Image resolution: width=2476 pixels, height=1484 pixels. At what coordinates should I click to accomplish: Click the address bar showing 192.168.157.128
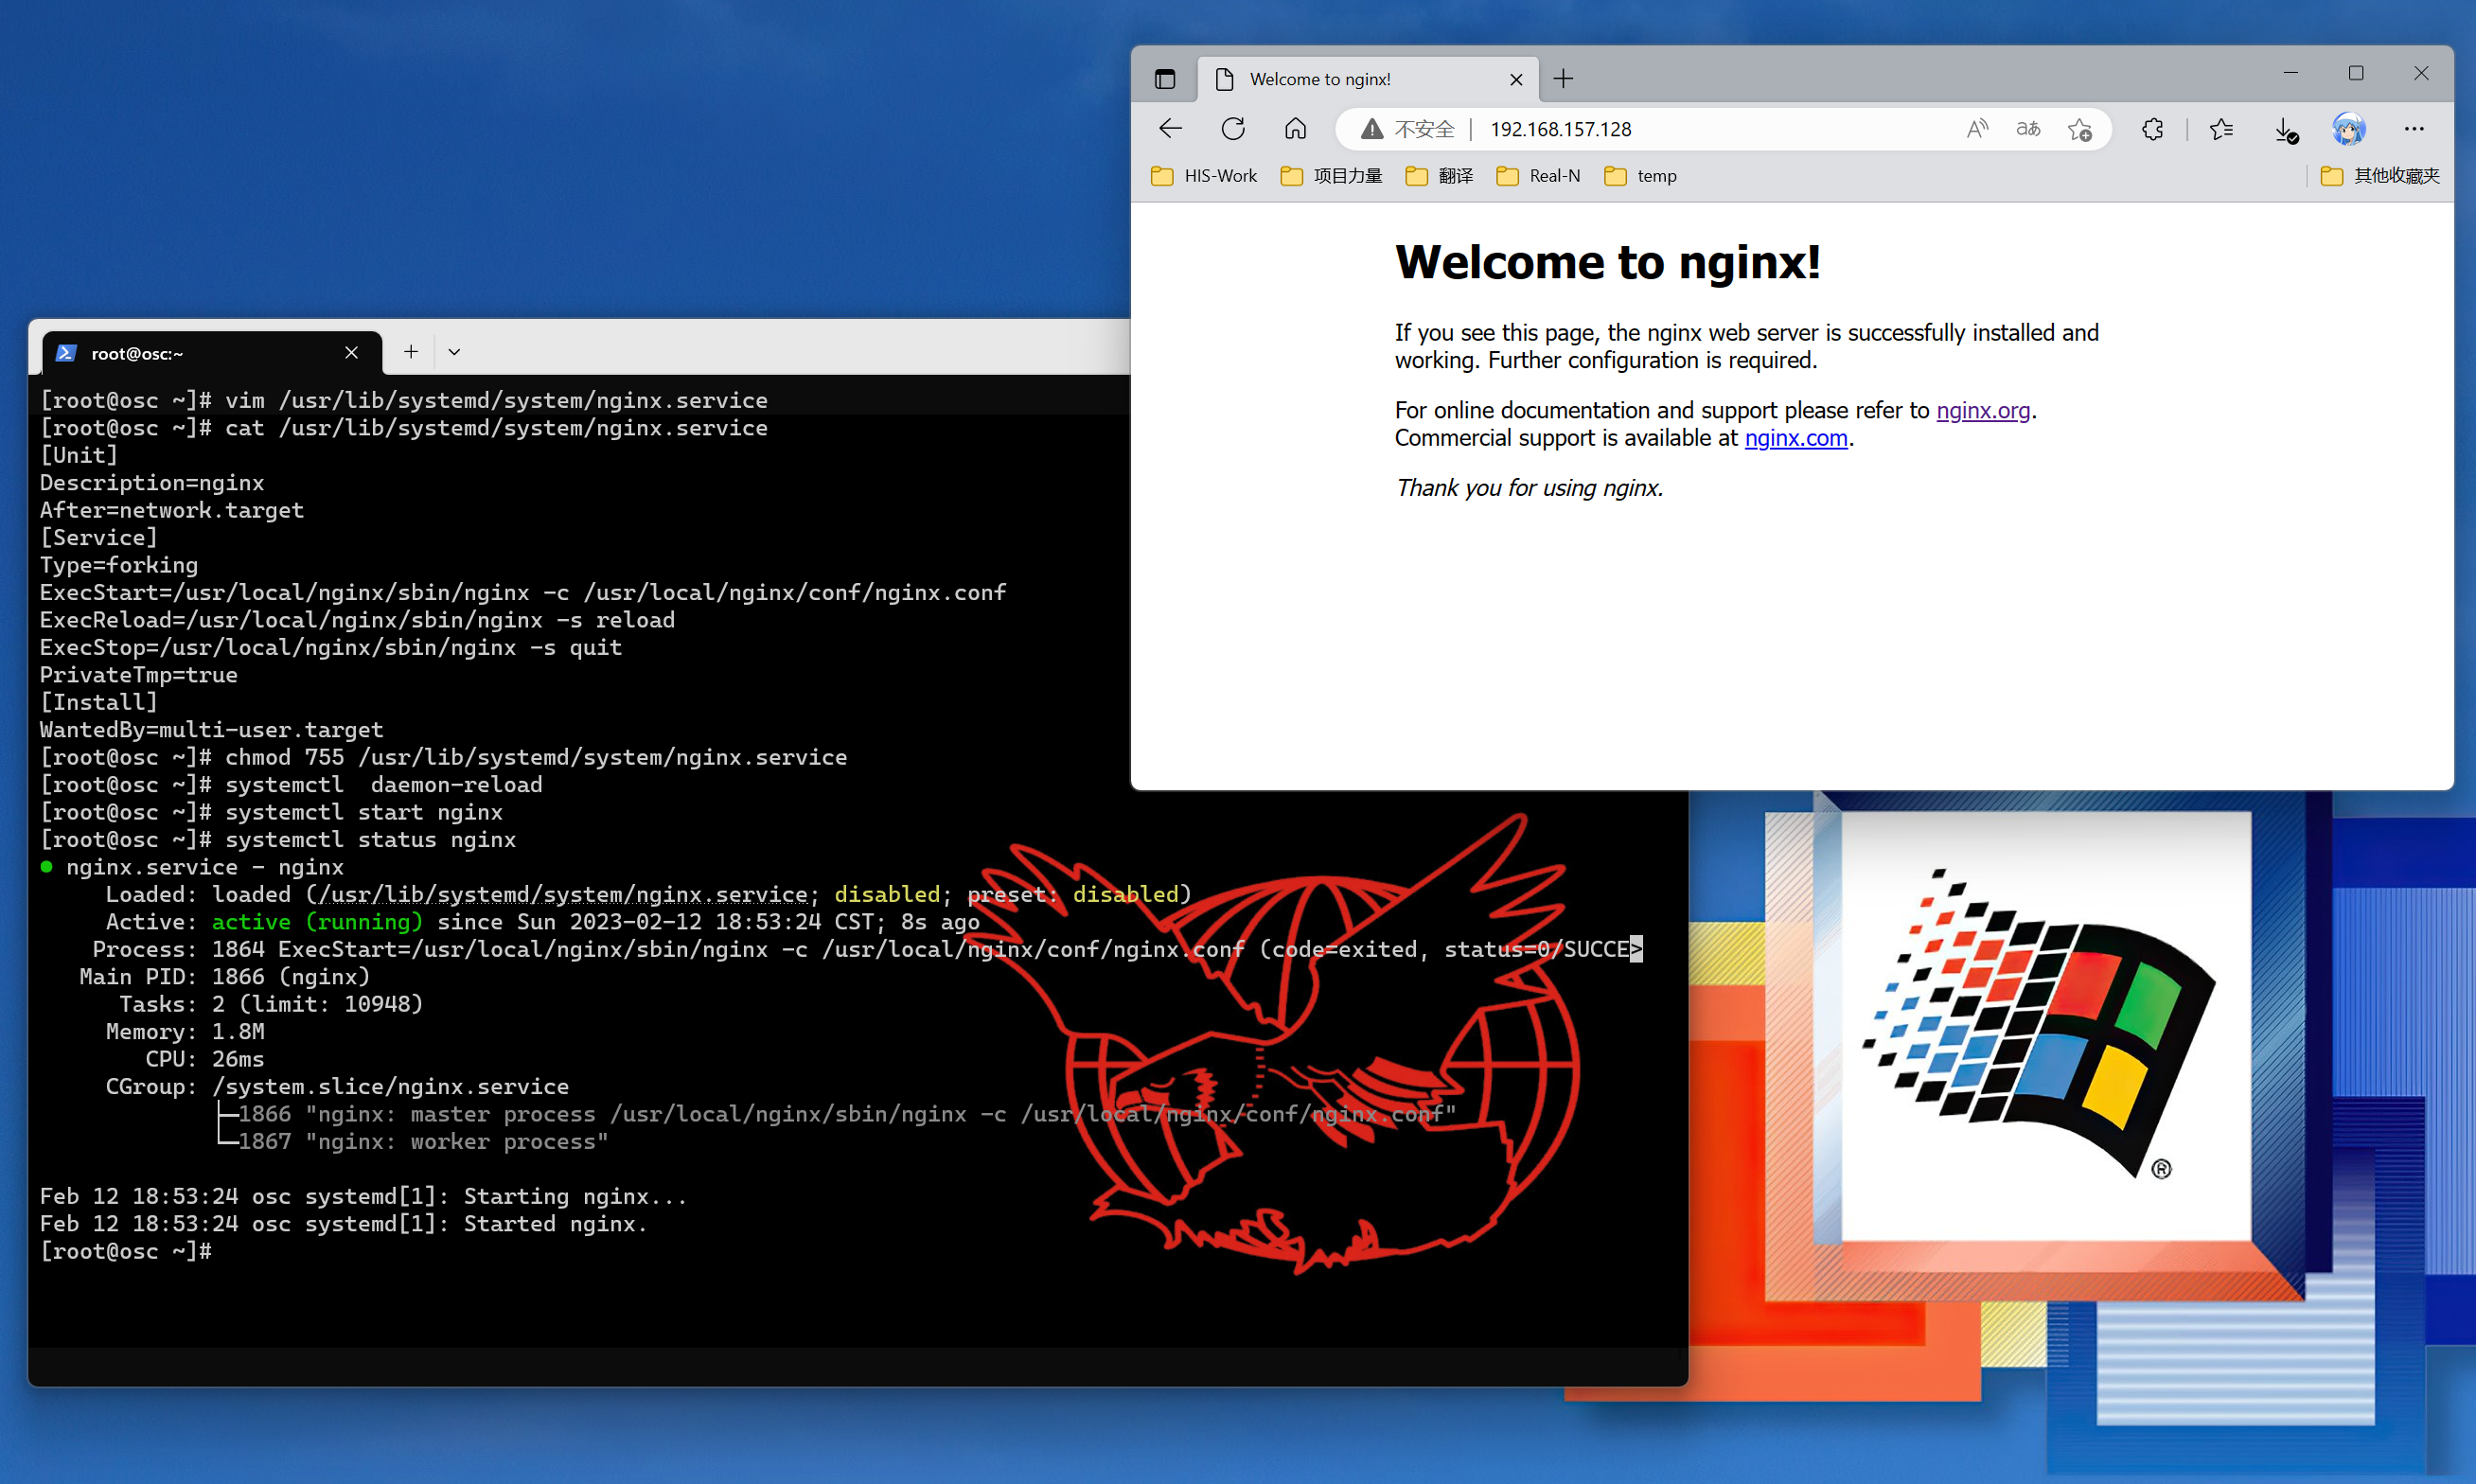tap(1700, 129)
